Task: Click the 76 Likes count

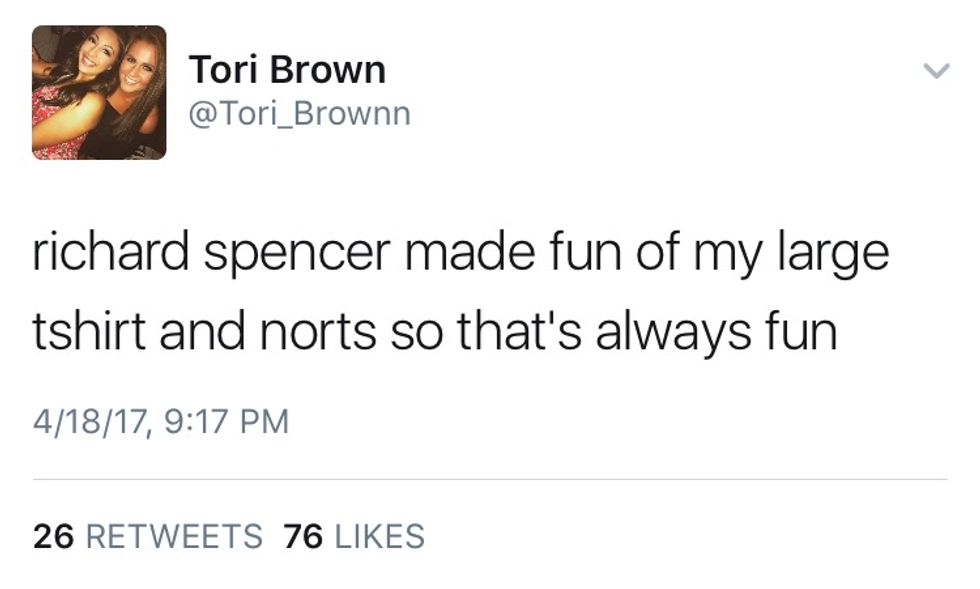Action: (354, 537)
